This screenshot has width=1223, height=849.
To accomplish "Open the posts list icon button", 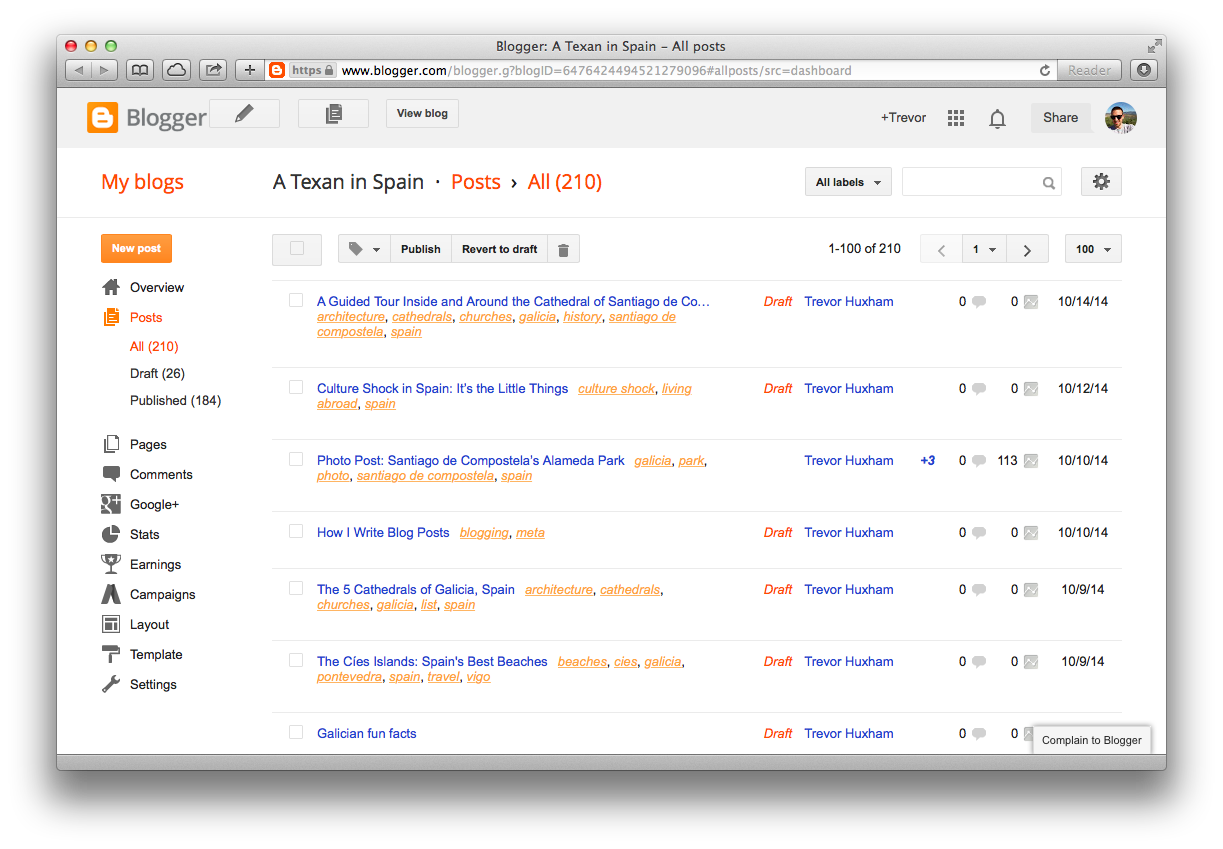I will pos(333,114).
